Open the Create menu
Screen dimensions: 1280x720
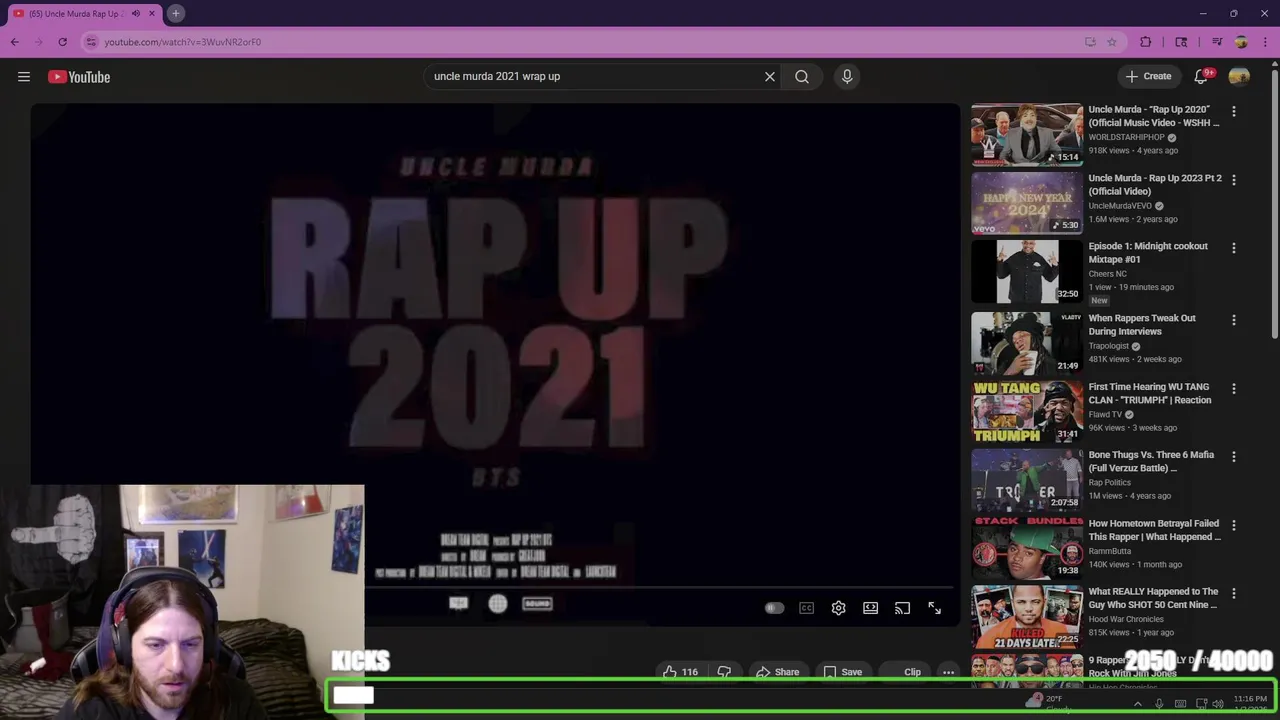click(1148, 77)
